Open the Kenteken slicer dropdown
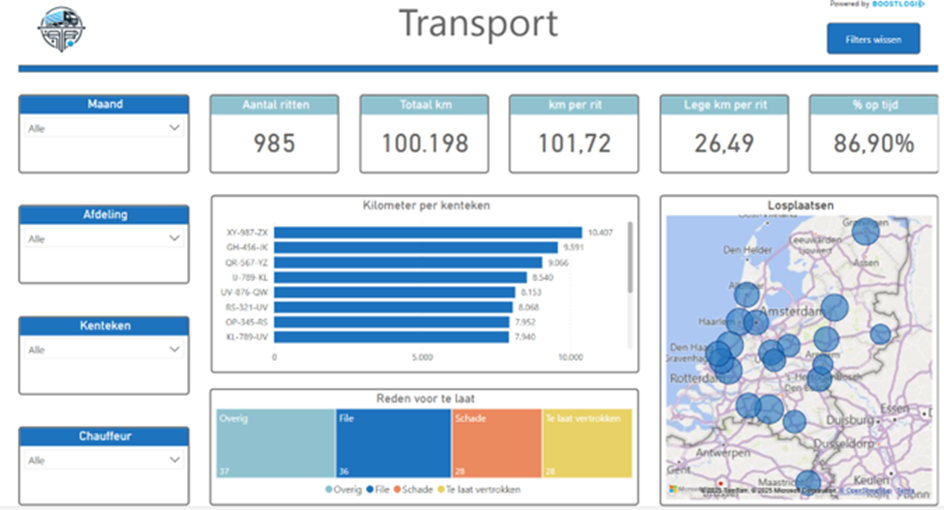 coord(174,350)
